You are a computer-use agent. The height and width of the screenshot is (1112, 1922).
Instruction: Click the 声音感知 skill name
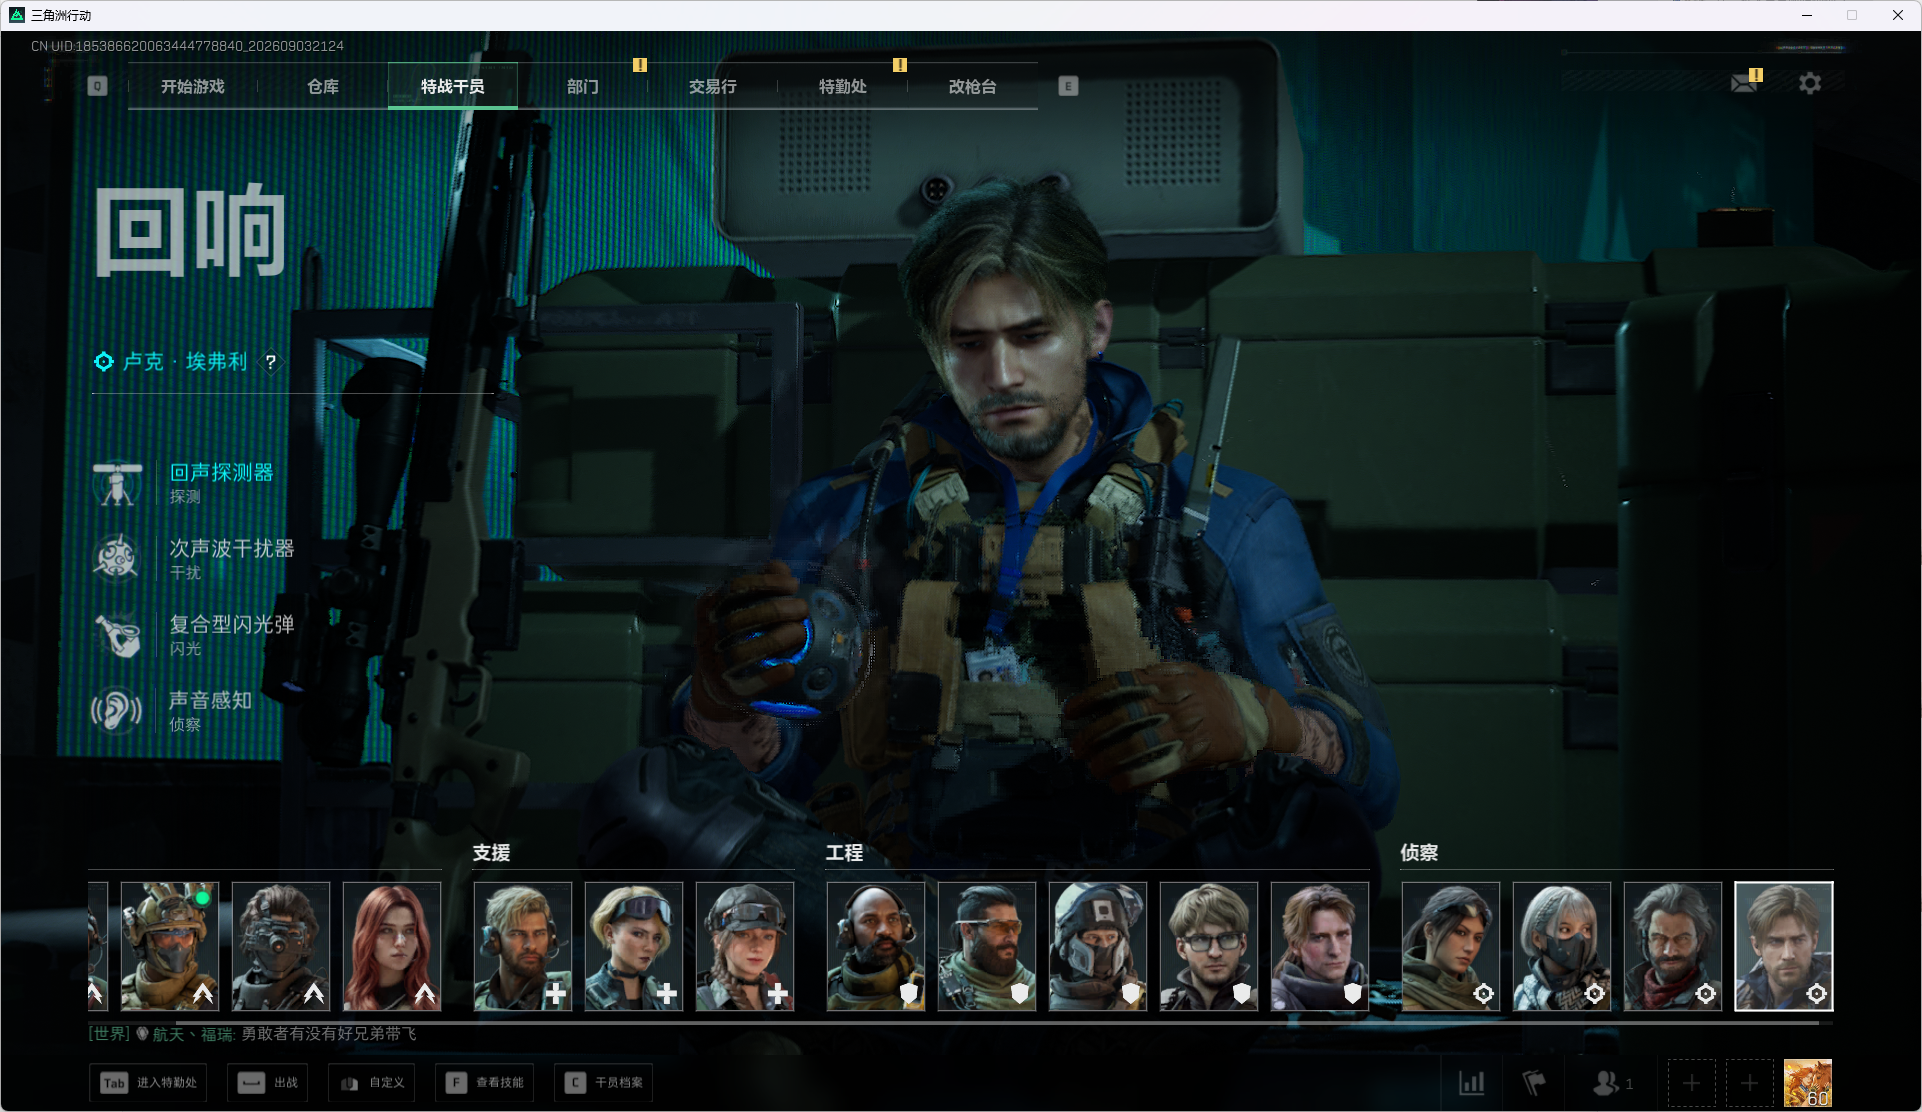(x=210, y=701)
